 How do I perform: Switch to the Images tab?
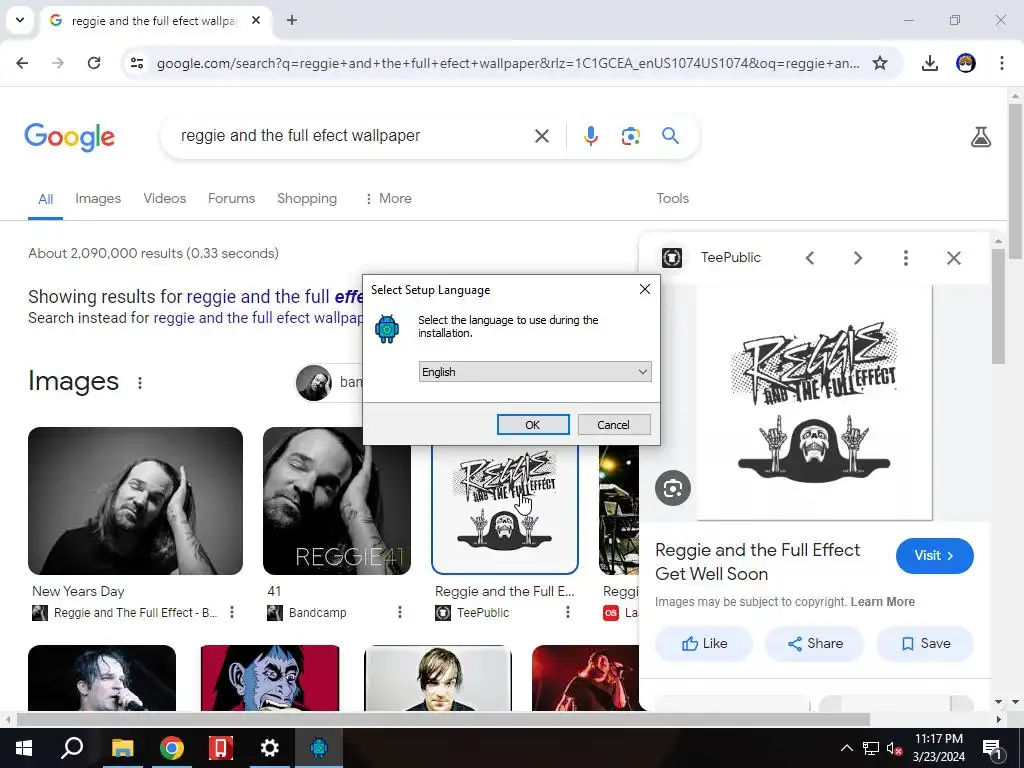tap(98, 199)
